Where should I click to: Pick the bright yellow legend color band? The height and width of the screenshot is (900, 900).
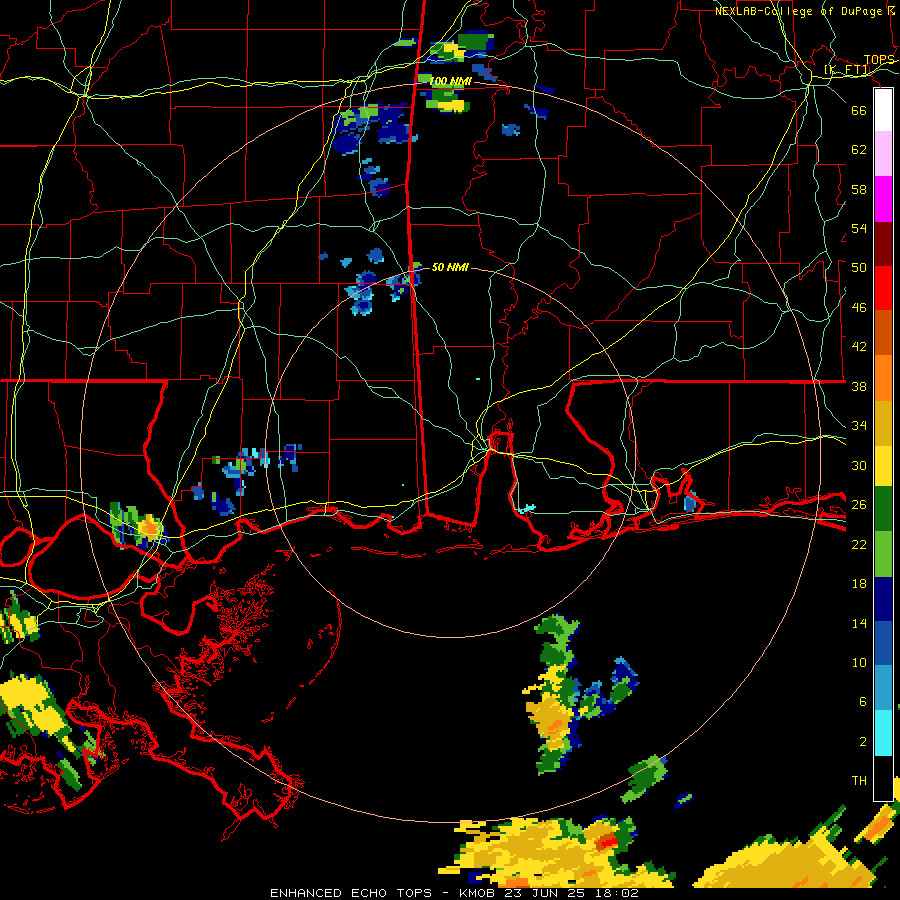coord(883,466)
